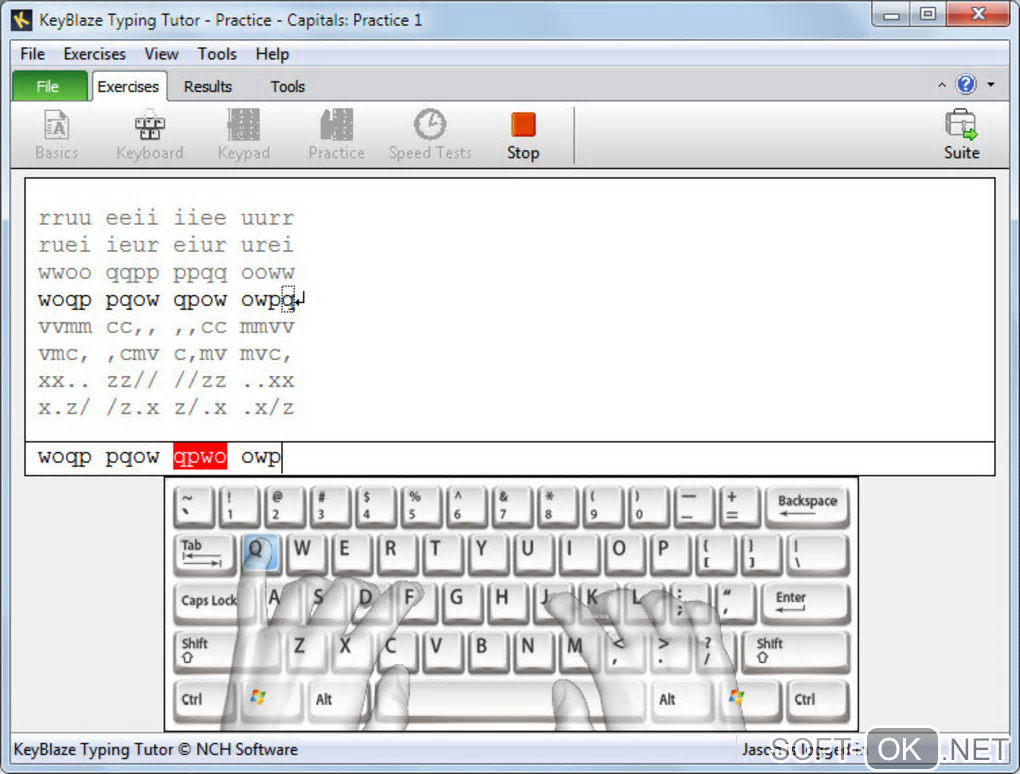Click the green File ribbon tab
1020x774 pixels.
tap(49, 87)
